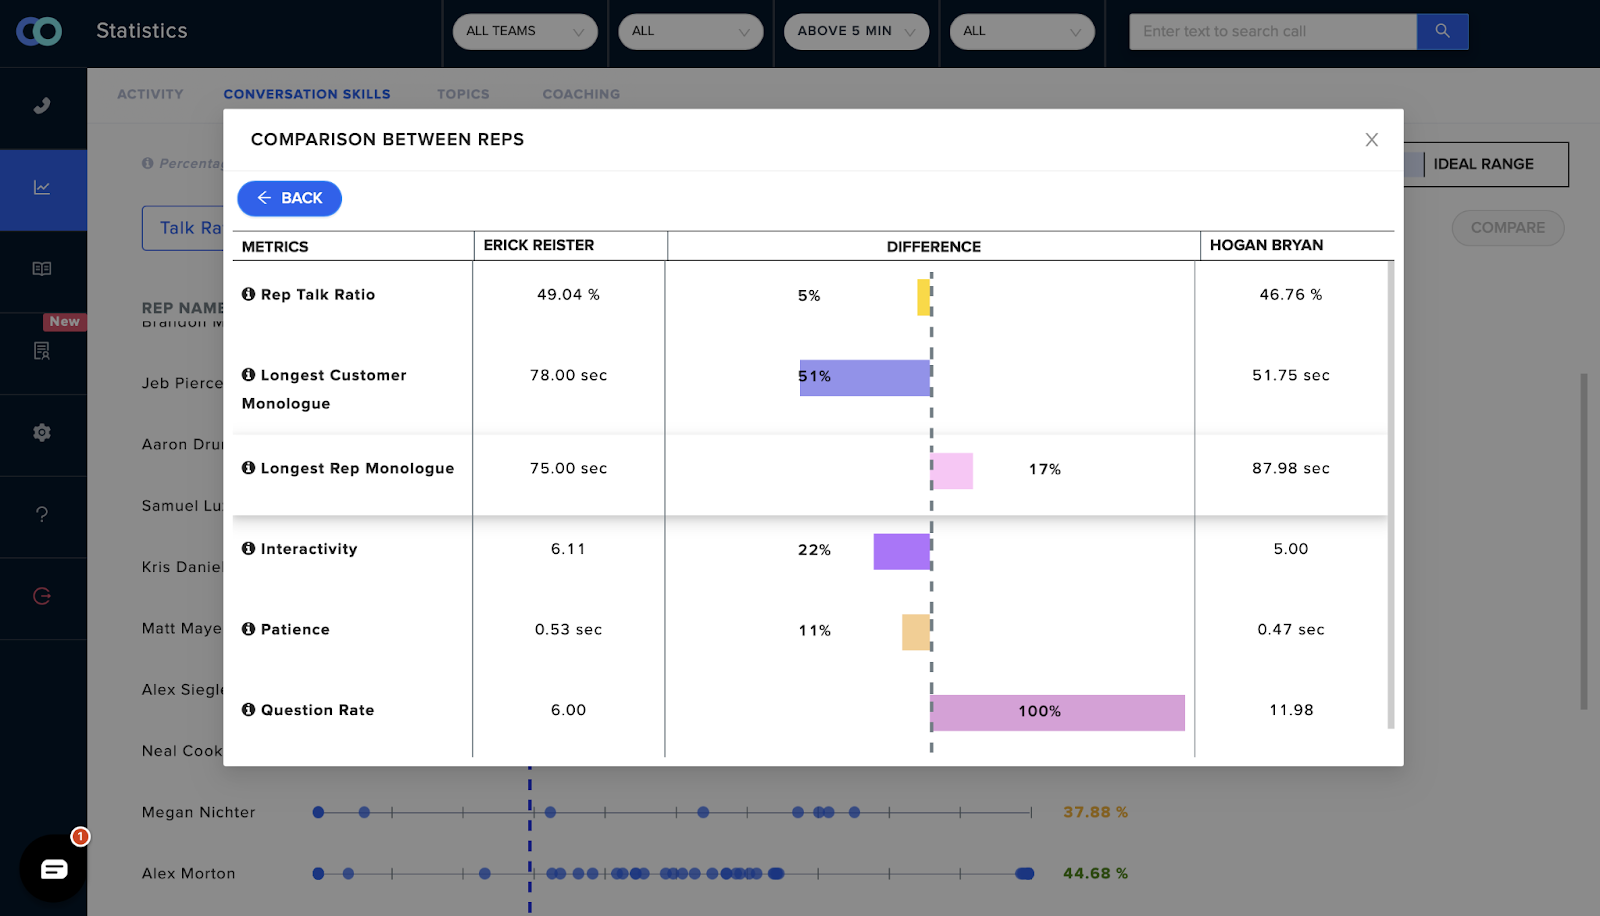Switch to the Activity tab

(150, 94)
